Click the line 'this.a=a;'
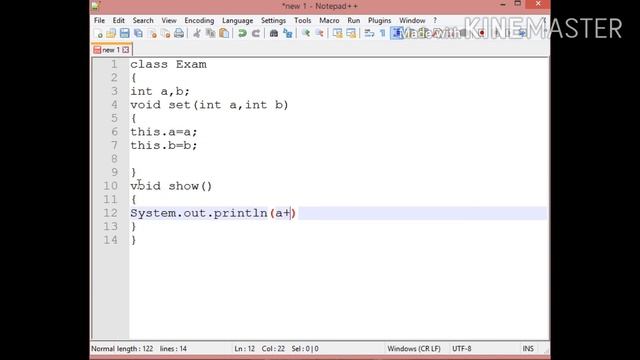The height and width of the screenshot is (360, 640). [164, 132]
